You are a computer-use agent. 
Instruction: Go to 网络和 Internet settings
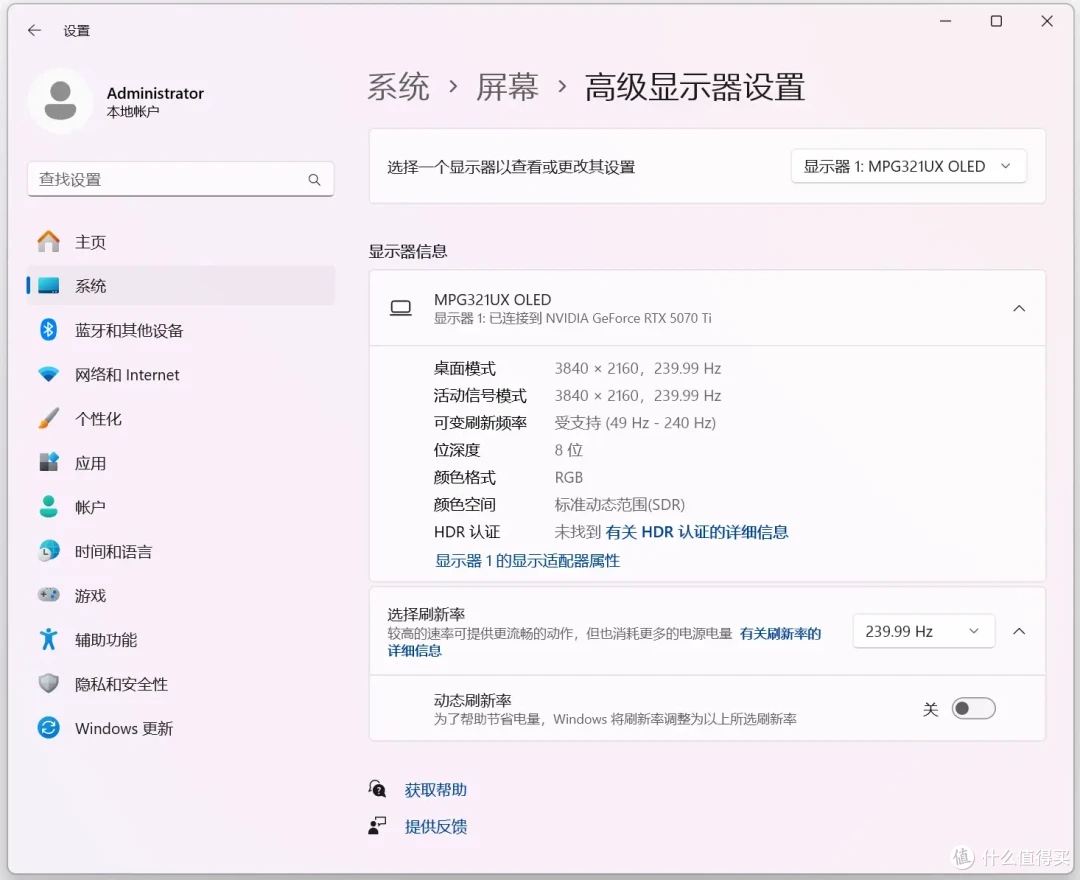click(x=180, y=375)
